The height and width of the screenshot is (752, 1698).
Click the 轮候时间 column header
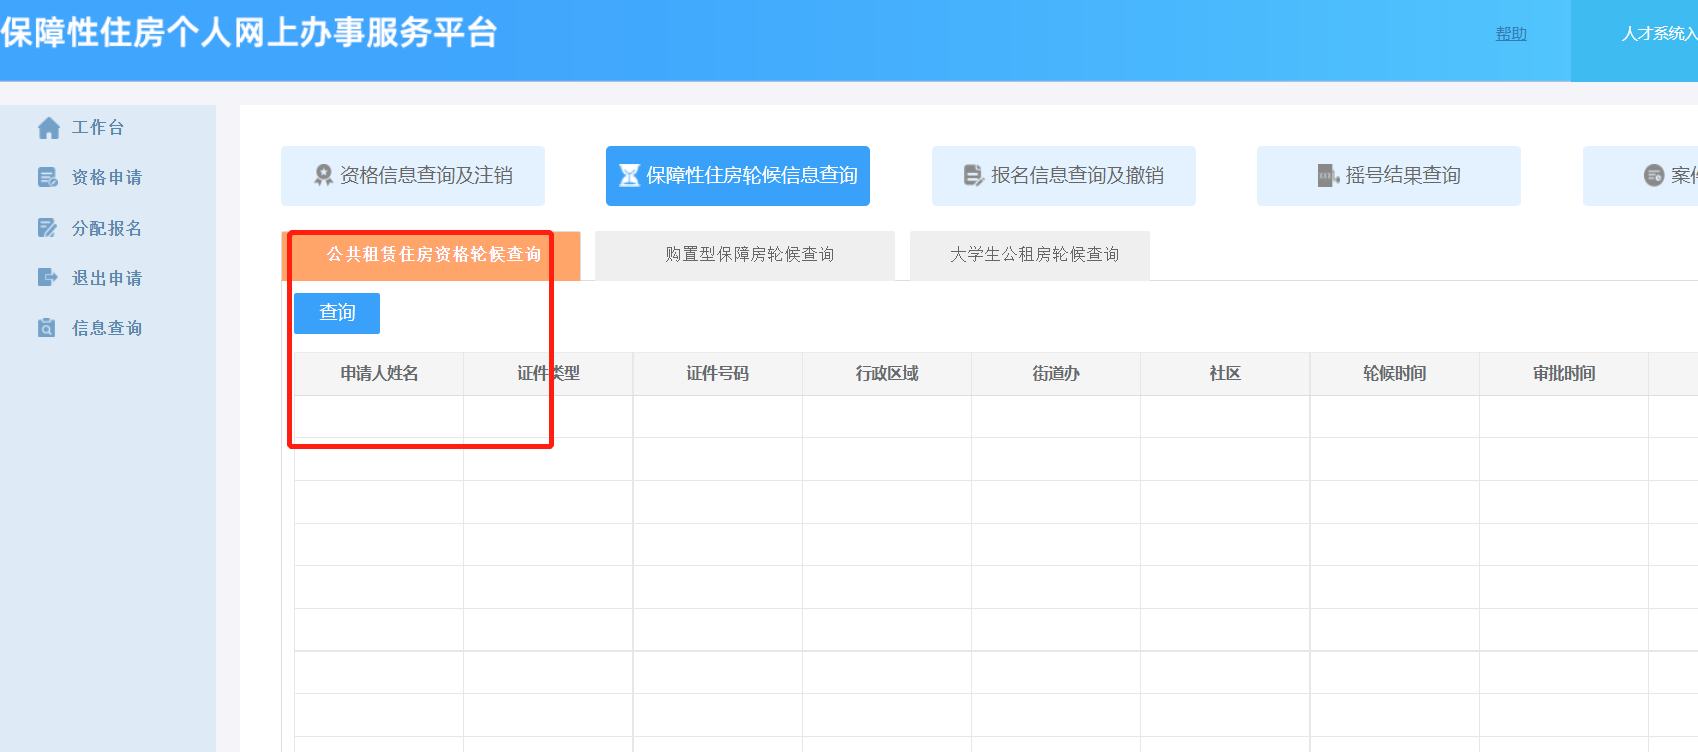[1394, 374]
